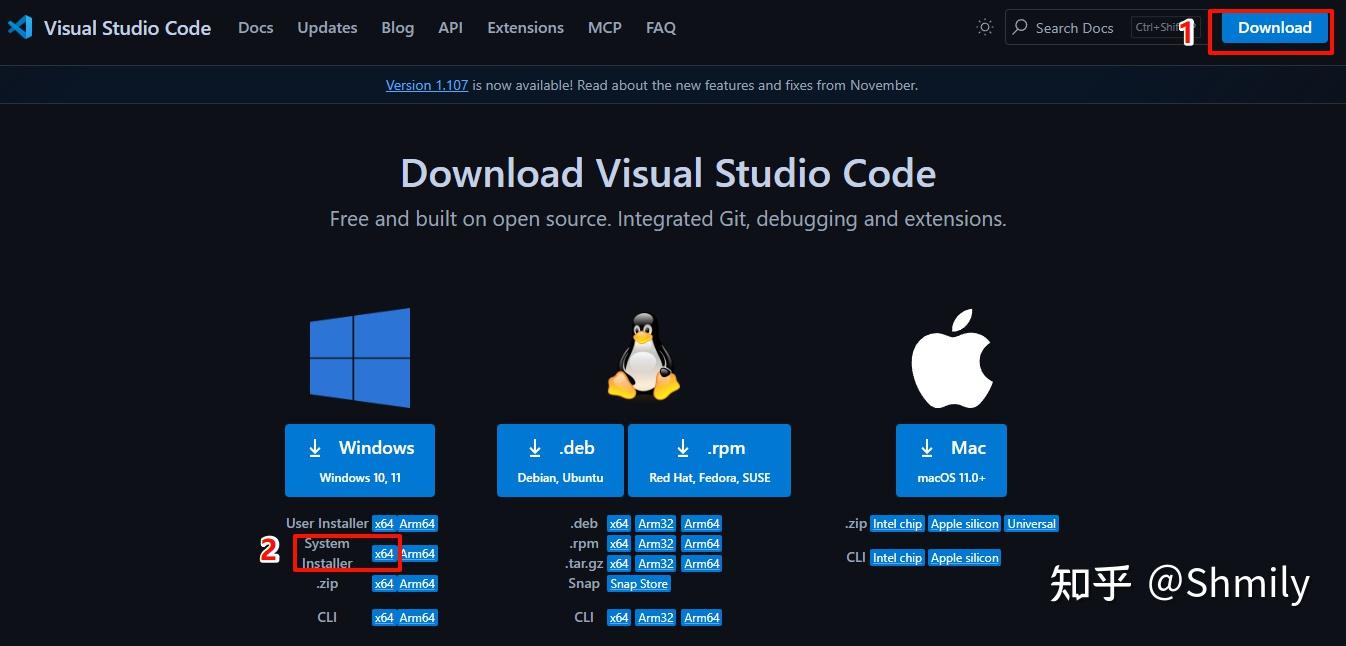Select Linux CLI x64 link

(619, 618)
